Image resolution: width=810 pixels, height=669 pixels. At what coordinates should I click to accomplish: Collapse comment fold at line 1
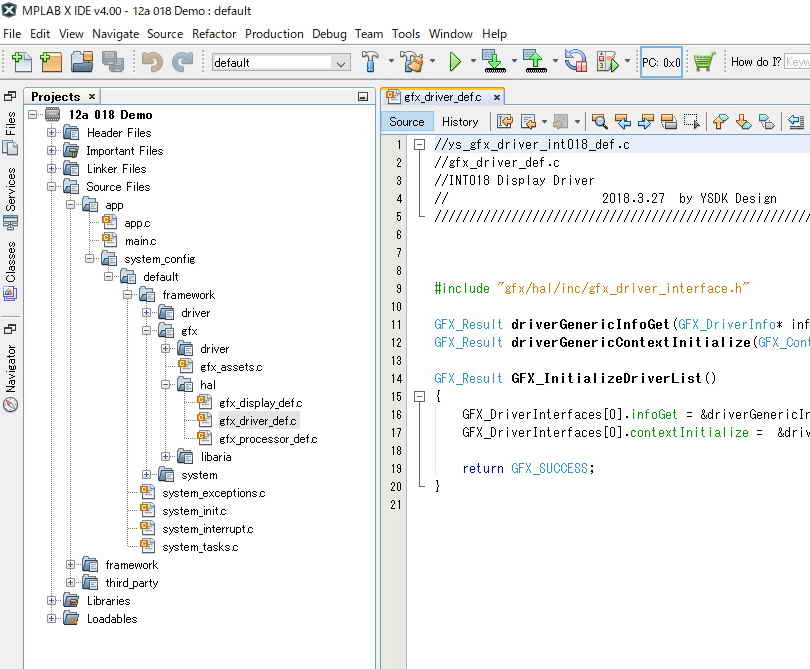pos(419,145)
